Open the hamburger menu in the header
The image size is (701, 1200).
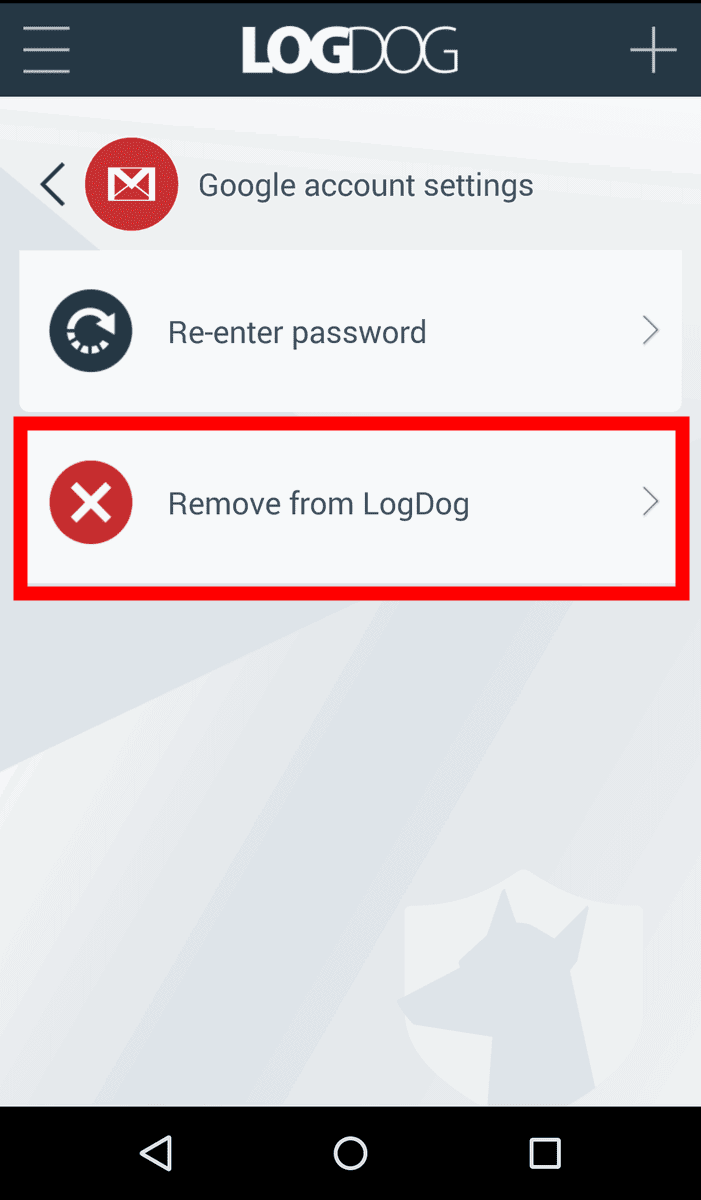pos(46,48)
